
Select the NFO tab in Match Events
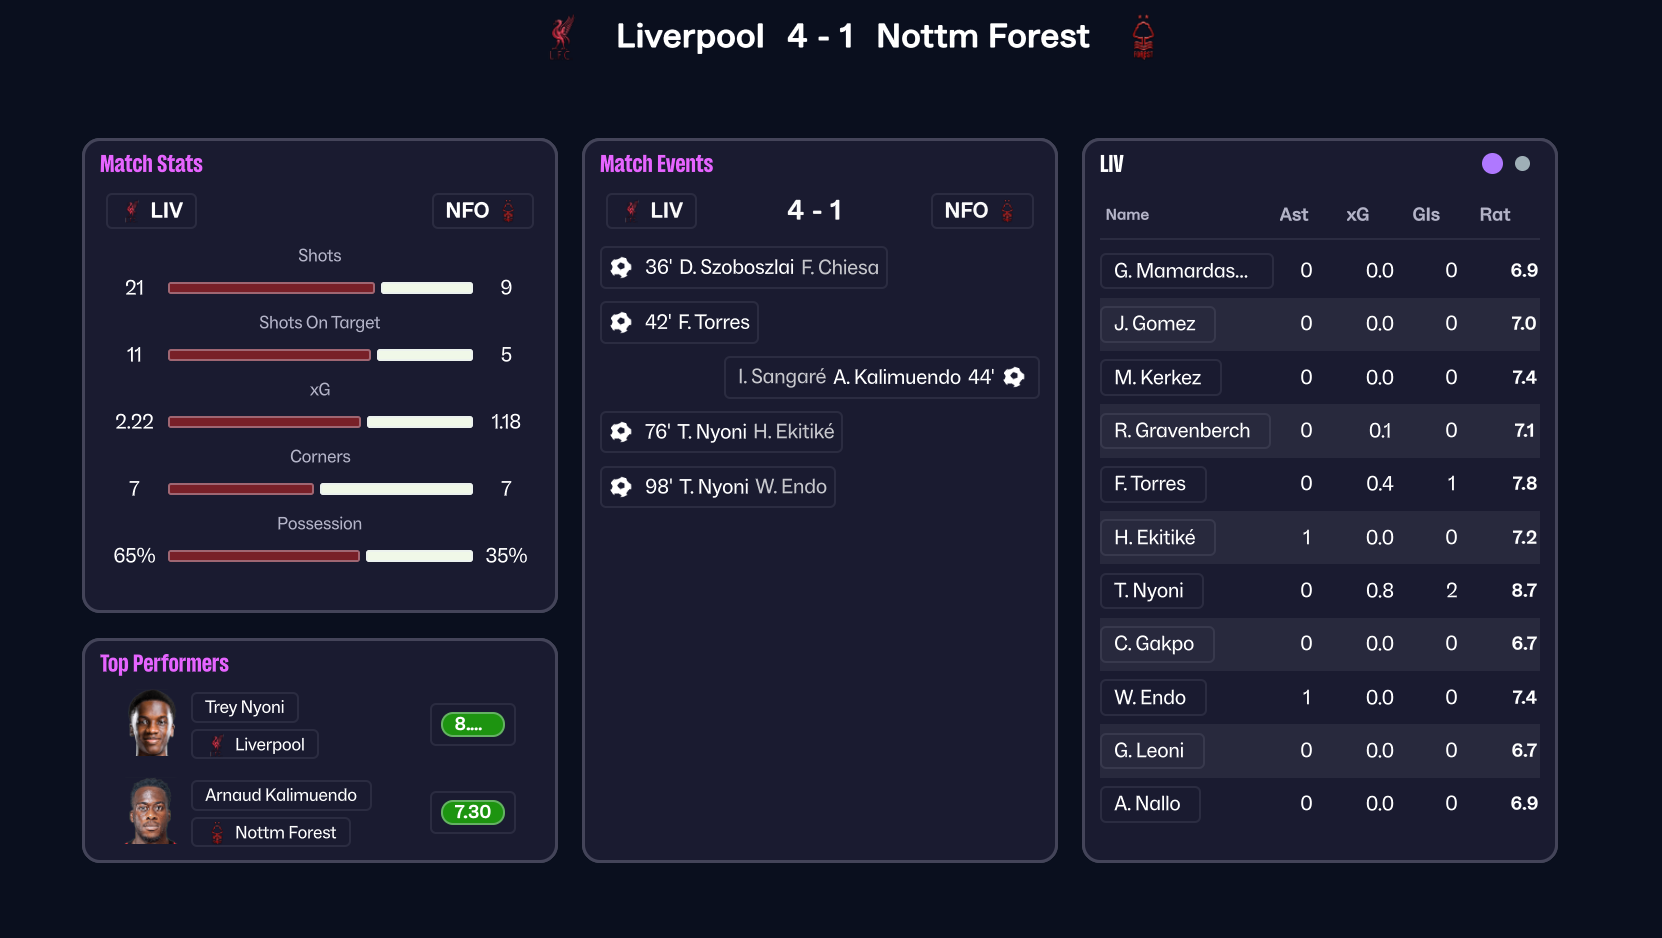click(981, 211)
